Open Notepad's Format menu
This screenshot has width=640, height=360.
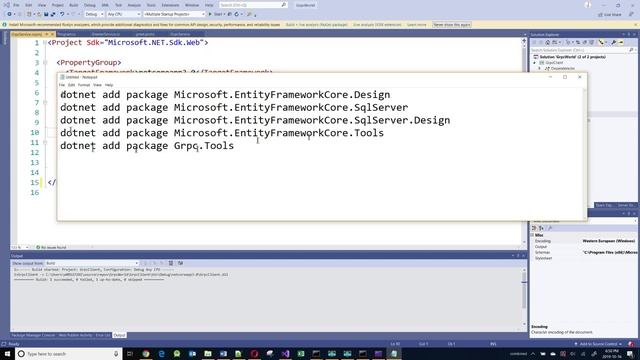click(x=84, y=85)
